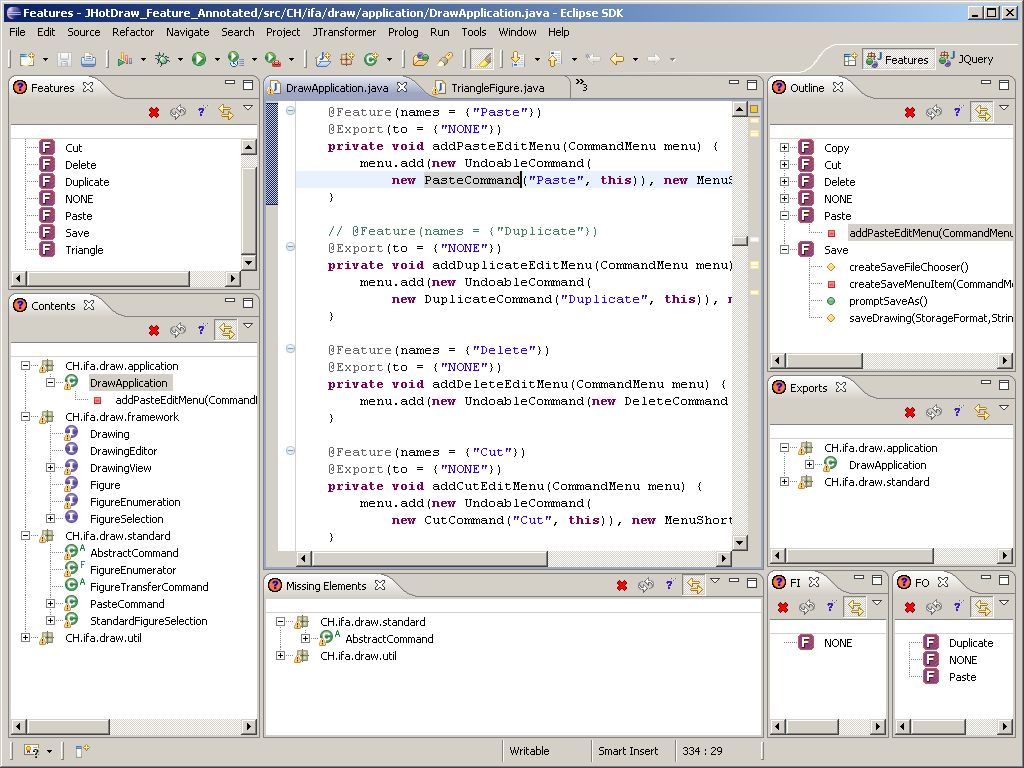This screenshot has height=768, width=1024.
Task: Expand the PasteCommand node in Contents
Action: 50,603
